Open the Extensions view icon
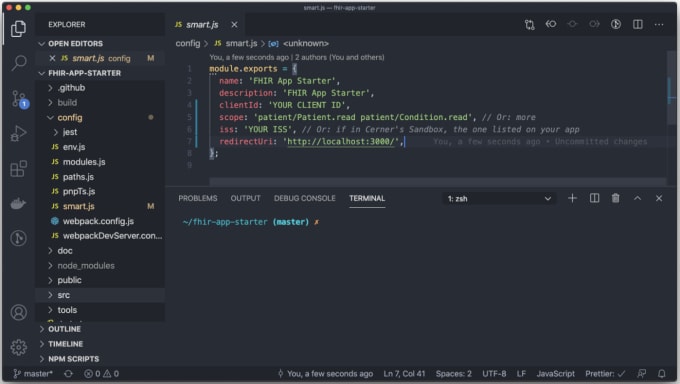Viewport: 680px width, 384px height. [x=18, y=168]
